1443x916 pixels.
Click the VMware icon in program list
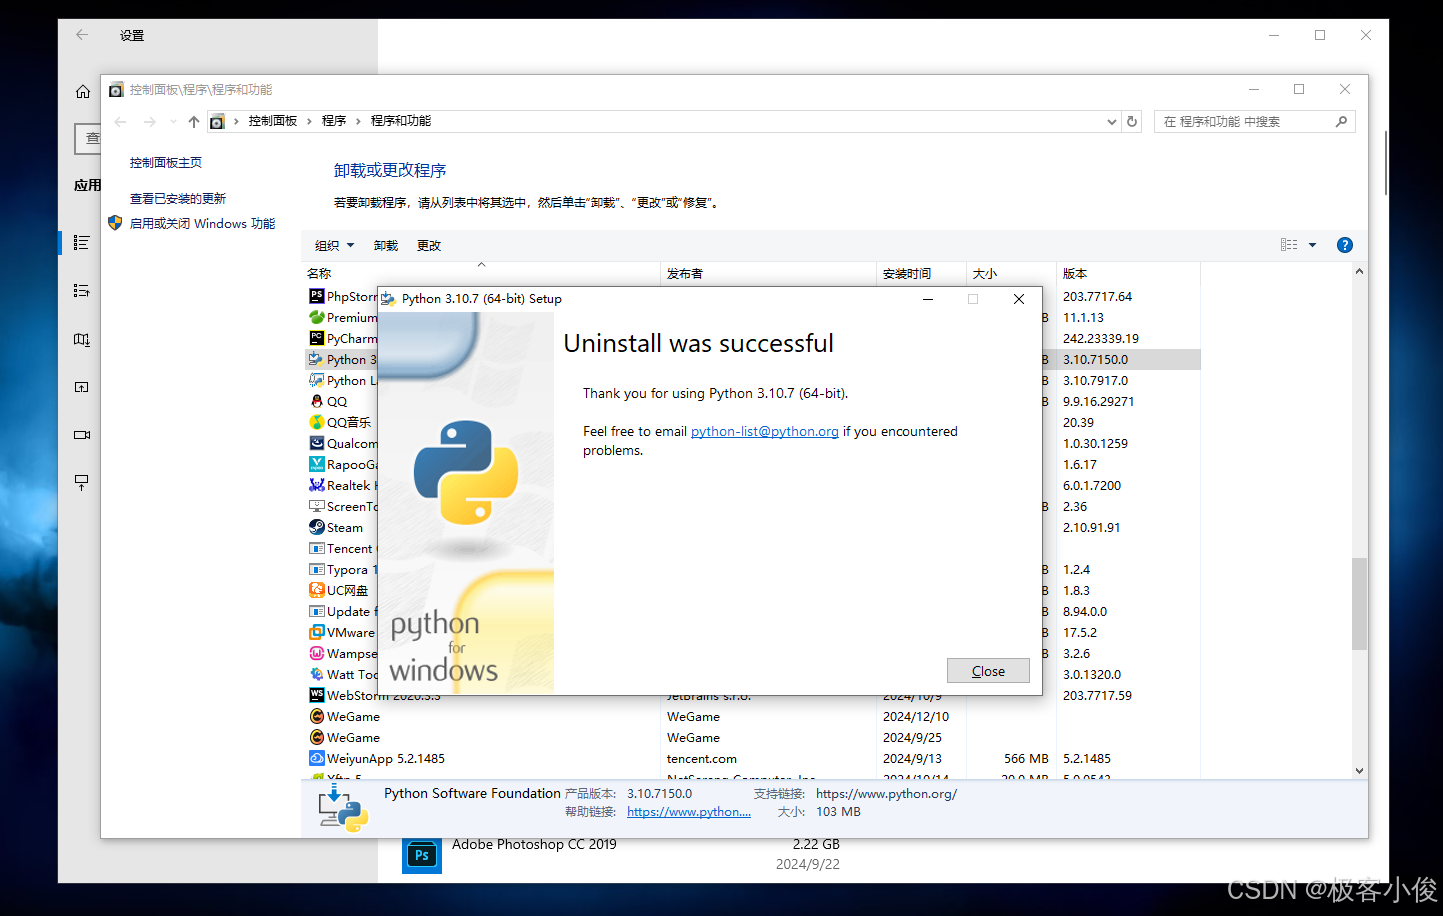click(316, 632)
